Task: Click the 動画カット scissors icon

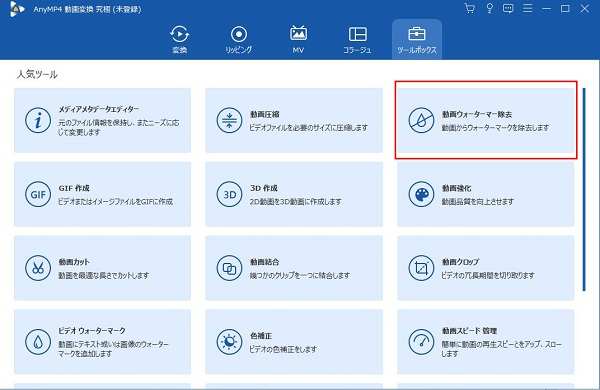Action: pos(38,268)
